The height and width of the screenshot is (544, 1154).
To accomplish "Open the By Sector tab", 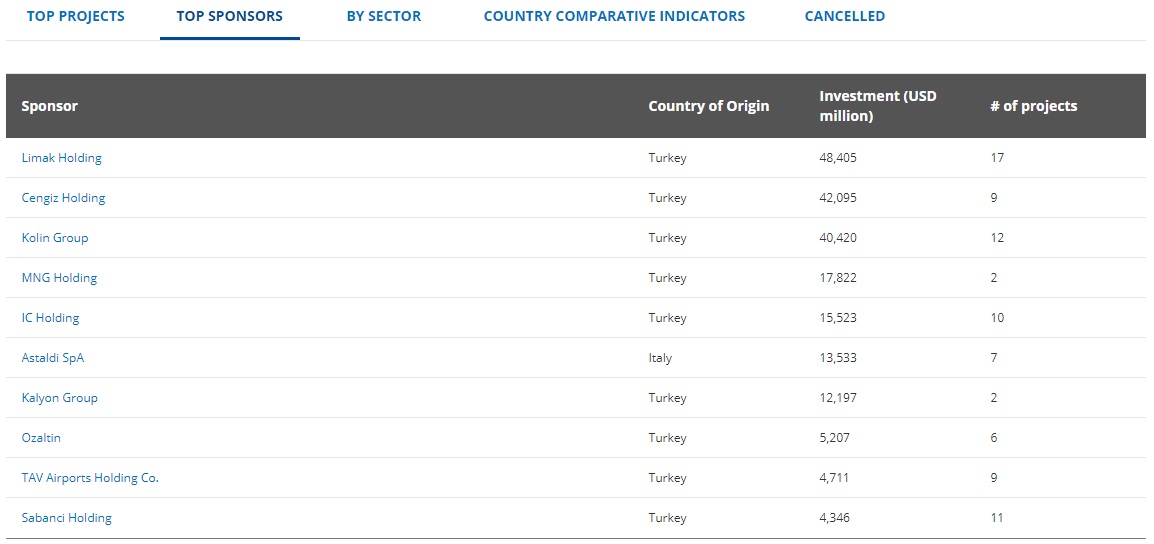I will point(384,16).
